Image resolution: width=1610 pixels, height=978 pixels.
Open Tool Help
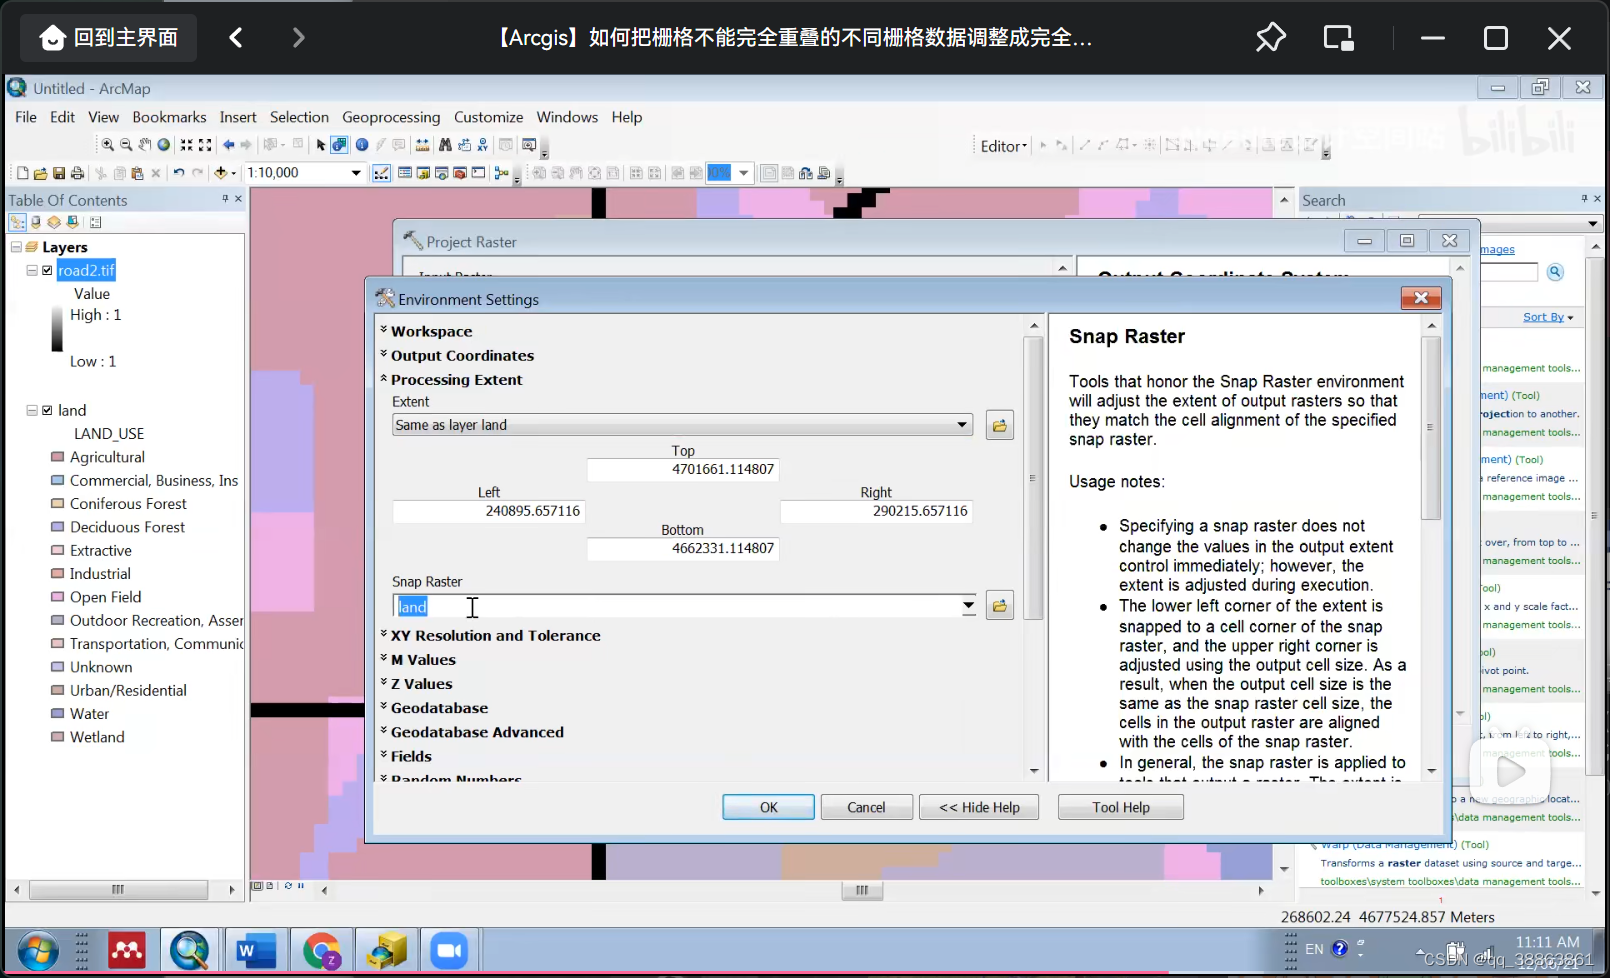(x=1121, y=807)
